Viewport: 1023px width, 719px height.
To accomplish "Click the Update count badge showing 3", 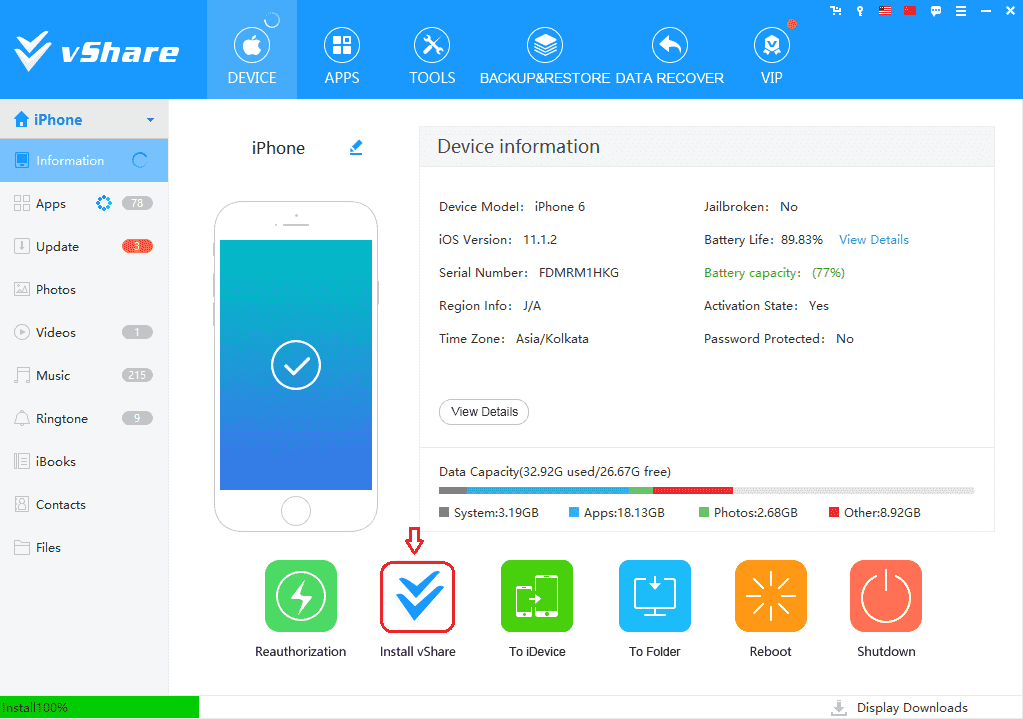I will [137, 246].
